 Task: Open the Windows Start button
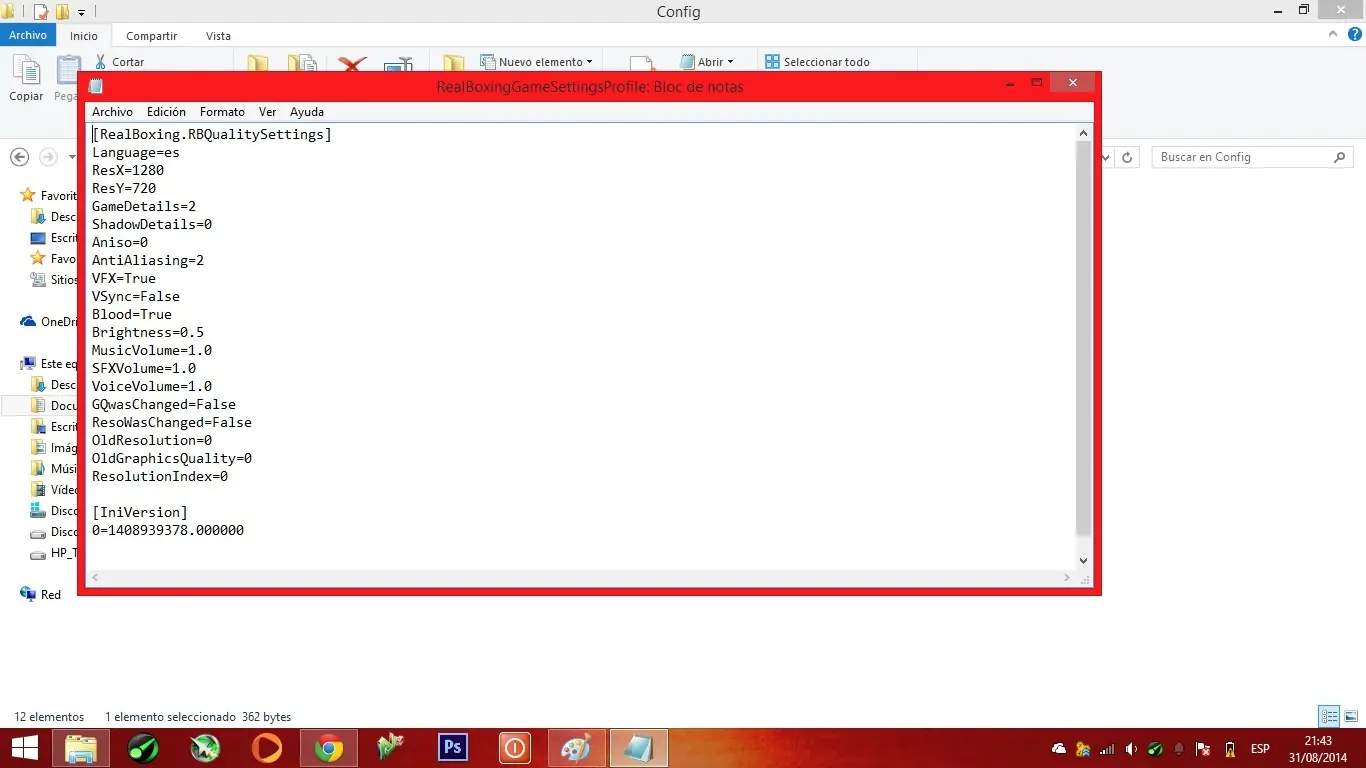[x=24, y=748]
